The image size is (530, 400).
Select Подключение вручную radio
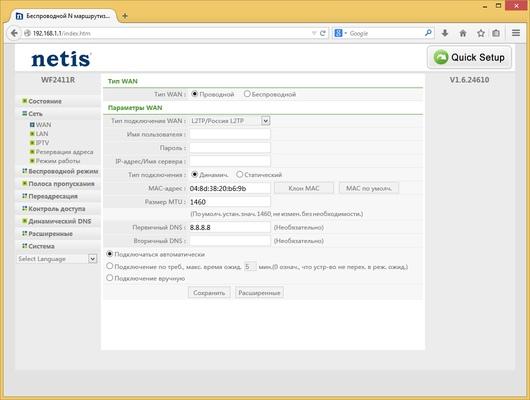[x=110, y=278]
